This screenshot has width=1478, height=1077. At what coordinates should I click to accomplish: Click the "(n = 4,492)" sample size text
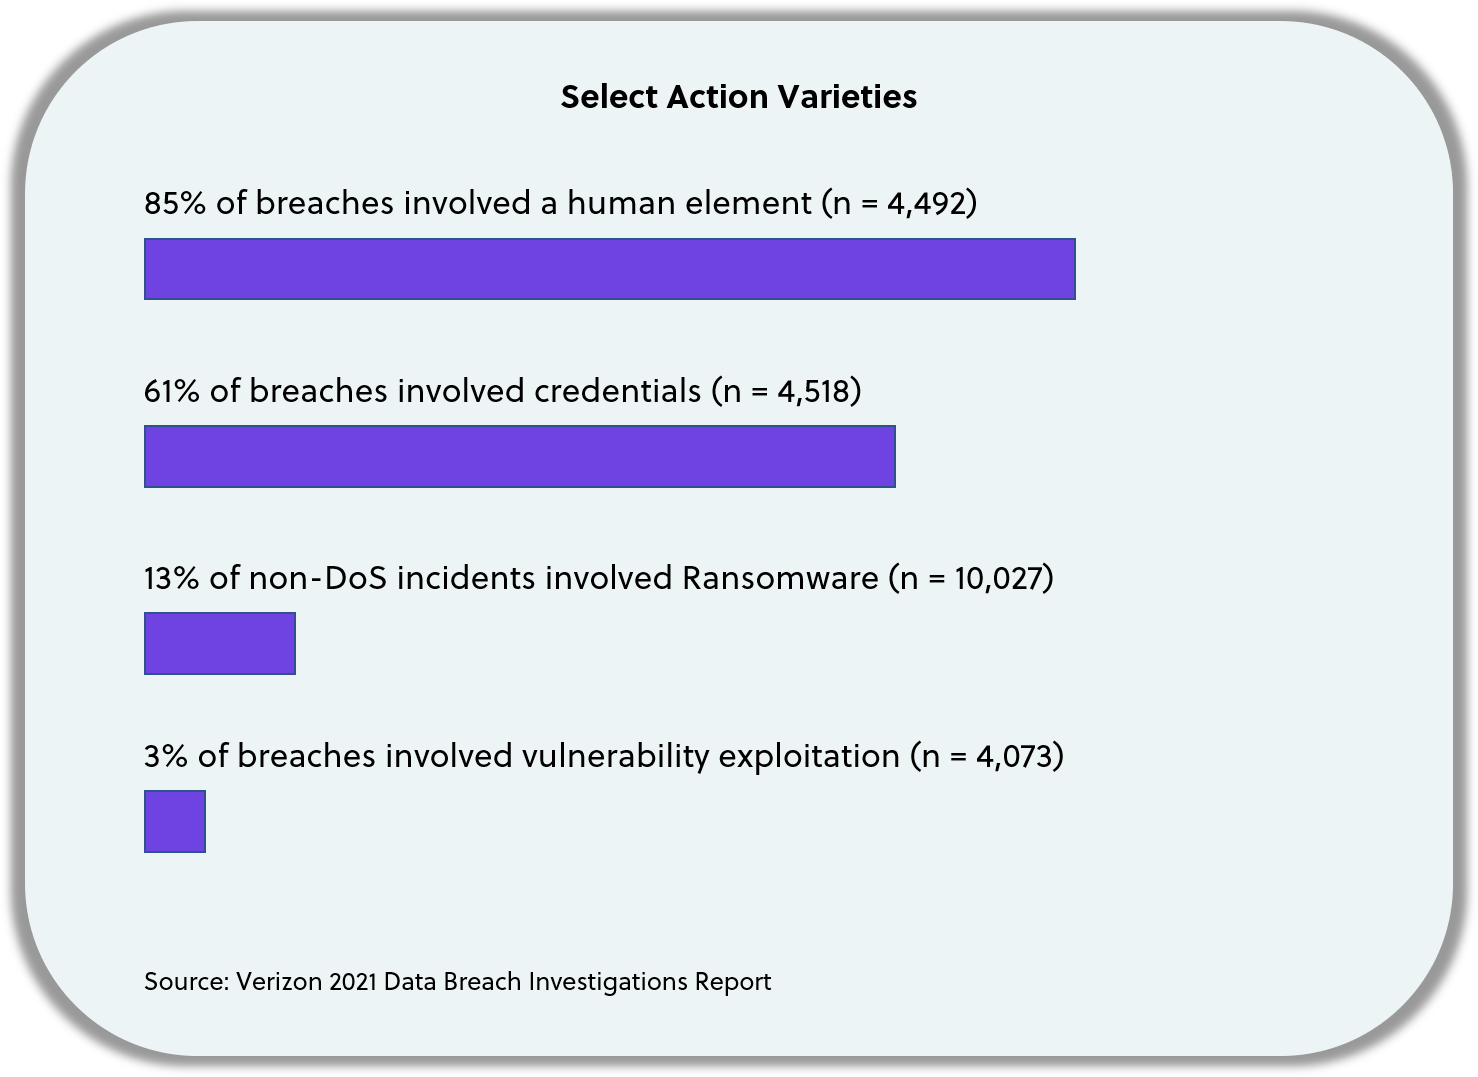click(898, 203)
